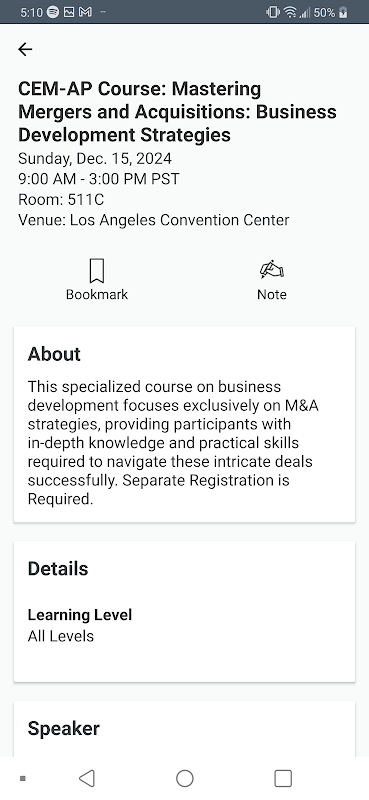
Task: Tap the Android back triangle button
Action: pos(87,779)
